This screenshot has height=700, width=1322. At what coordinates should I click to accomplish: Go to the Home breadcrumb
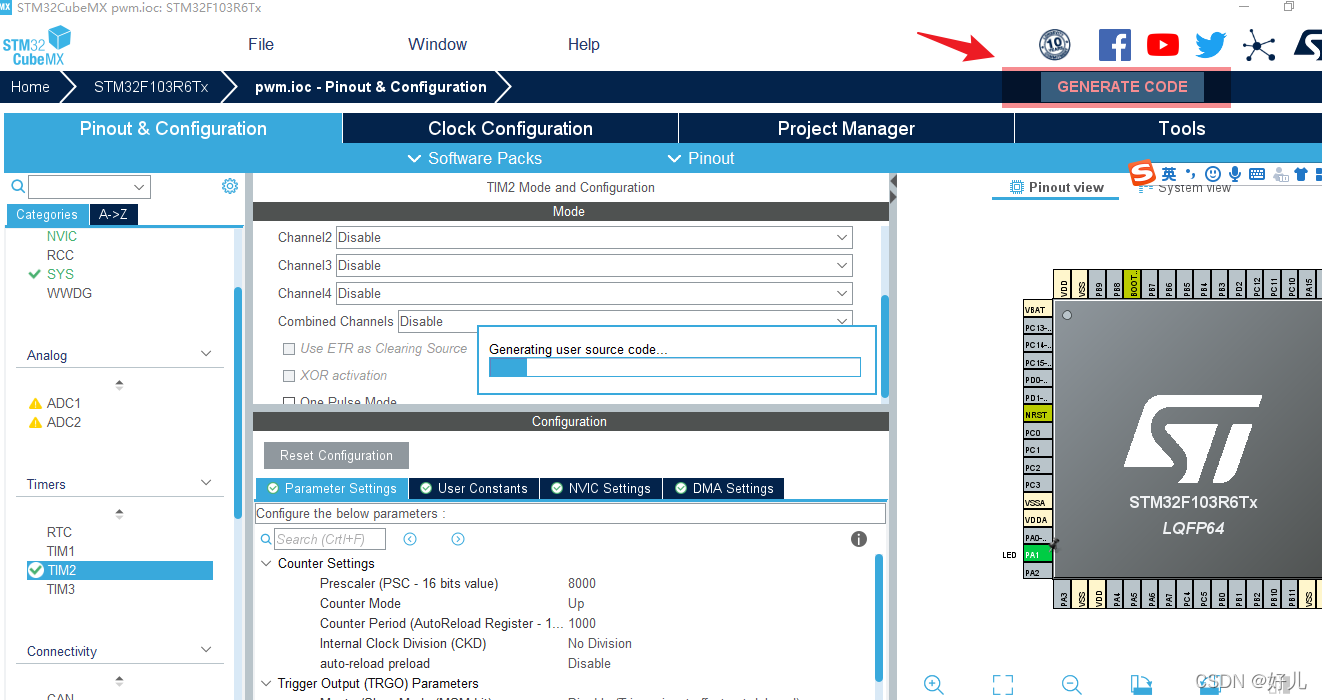pyautogui.click(x=30, y=87)
